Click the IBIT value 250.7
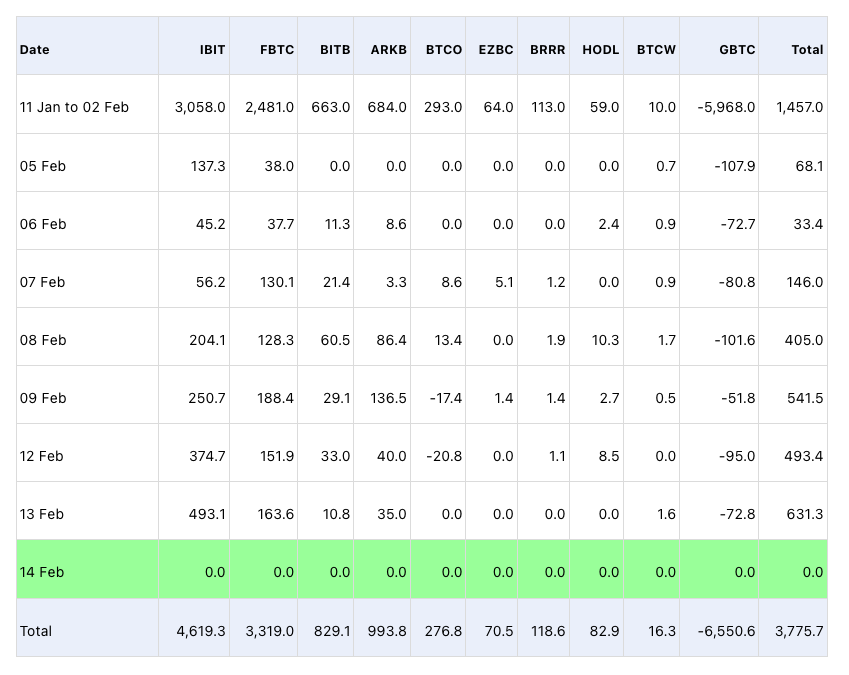849x675 pixels. click(x=207, y=398)
